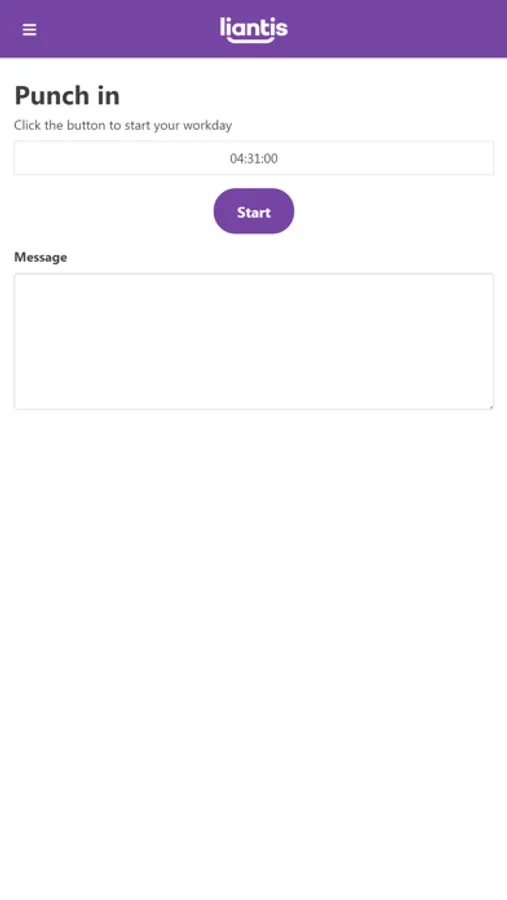This screenshot has height=900, width=507.
Task: Return home via the Liantis brand logo
Action: coord(254,30)
